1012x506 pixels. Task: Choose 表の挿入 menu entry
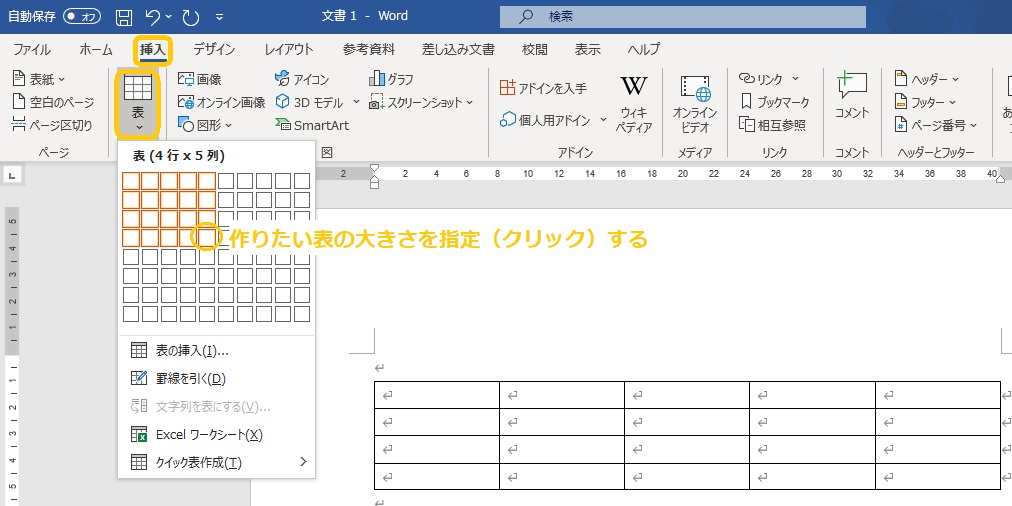[192, 351]
